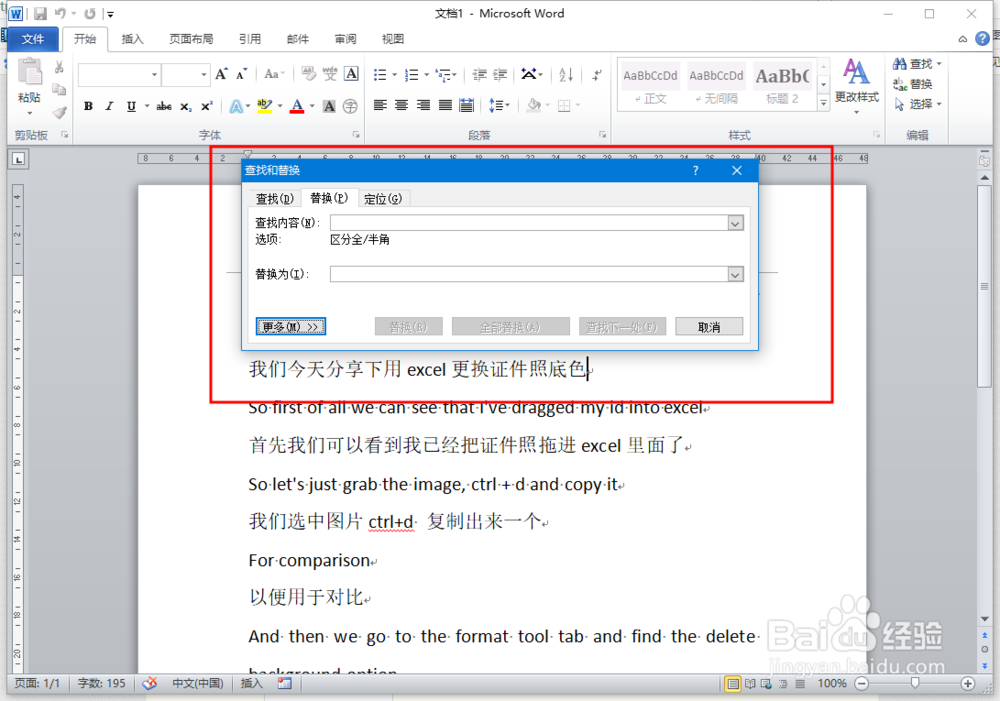Switch to the 页面布局 Page Layout tab
The image size is (1000, 701).
click(x=191, y=39)
